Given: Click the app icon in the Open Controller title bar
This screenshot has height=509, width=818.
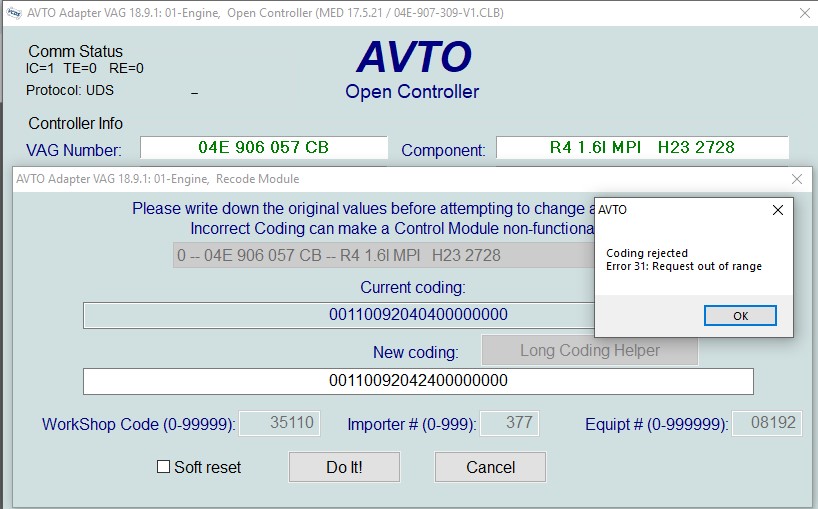Looking at the screenshot, I should 14,13.
